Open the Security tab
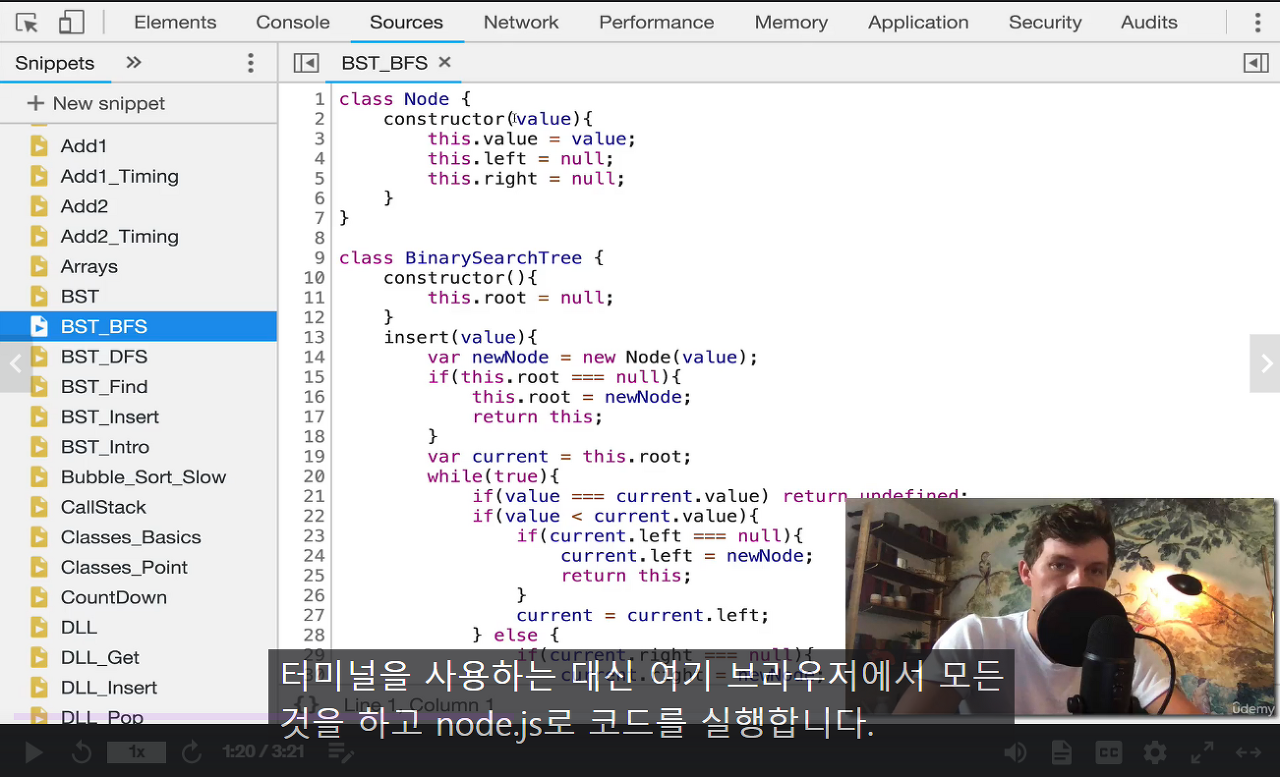1280x777 pixels. click(x=1045, y=22)
